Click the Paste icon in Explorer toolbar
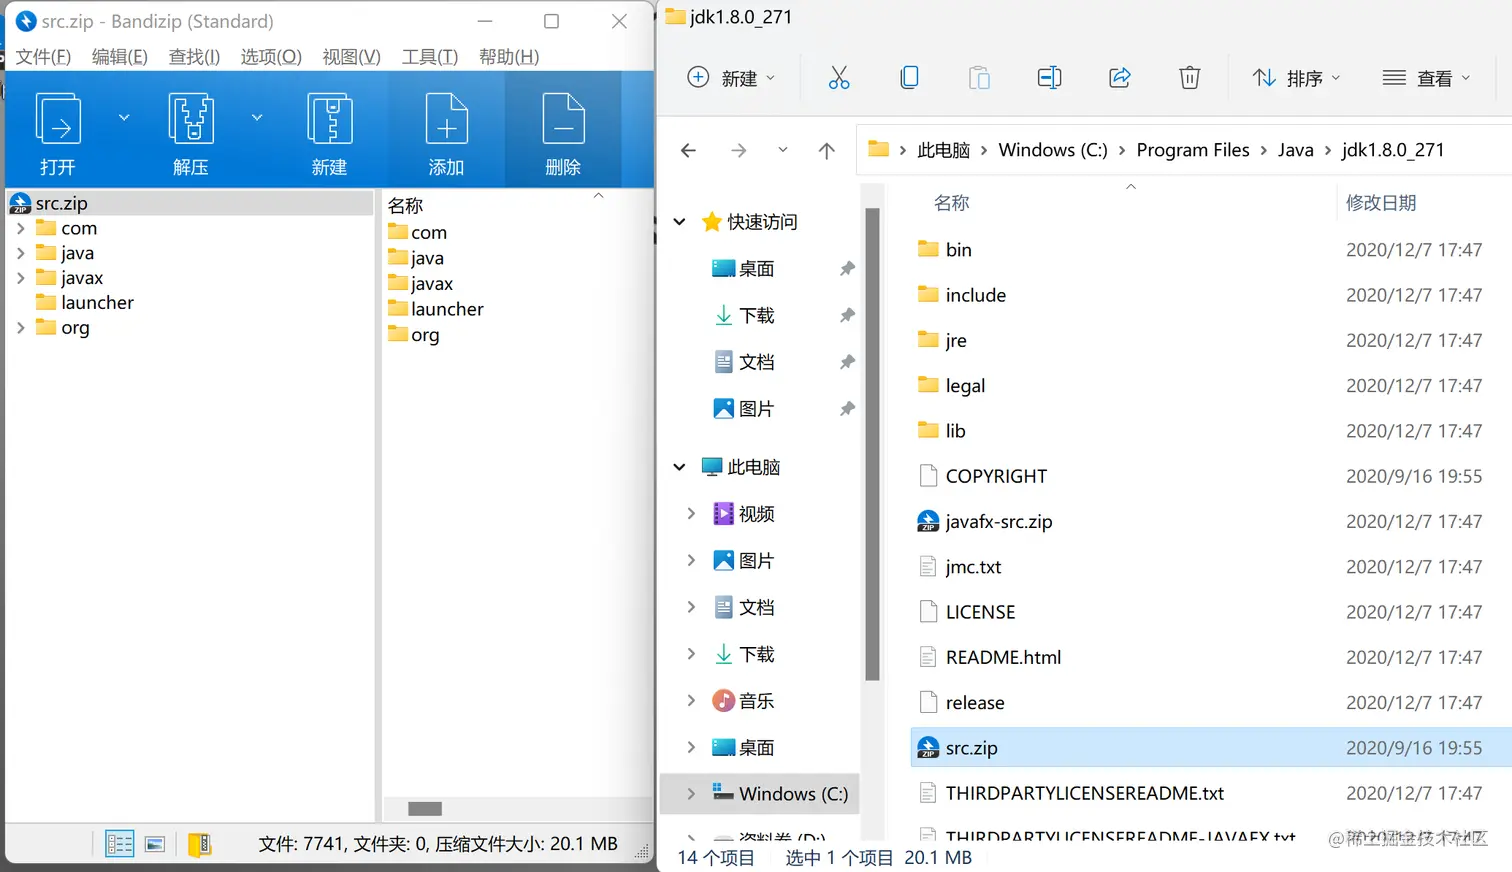 click(x=979, y=78)
